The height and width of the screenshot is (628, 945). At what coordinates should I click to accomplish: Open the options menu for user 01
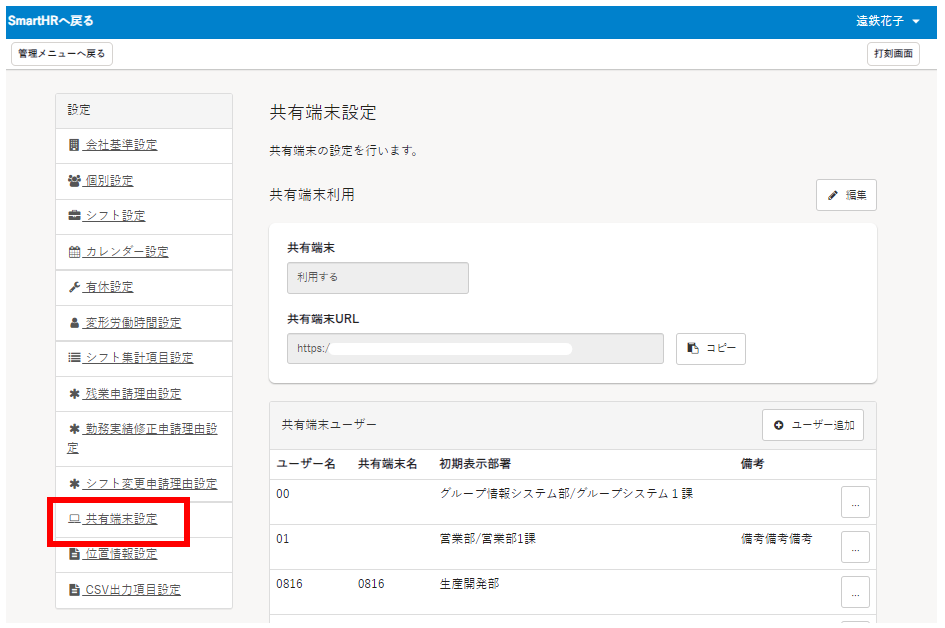(855, 547)
